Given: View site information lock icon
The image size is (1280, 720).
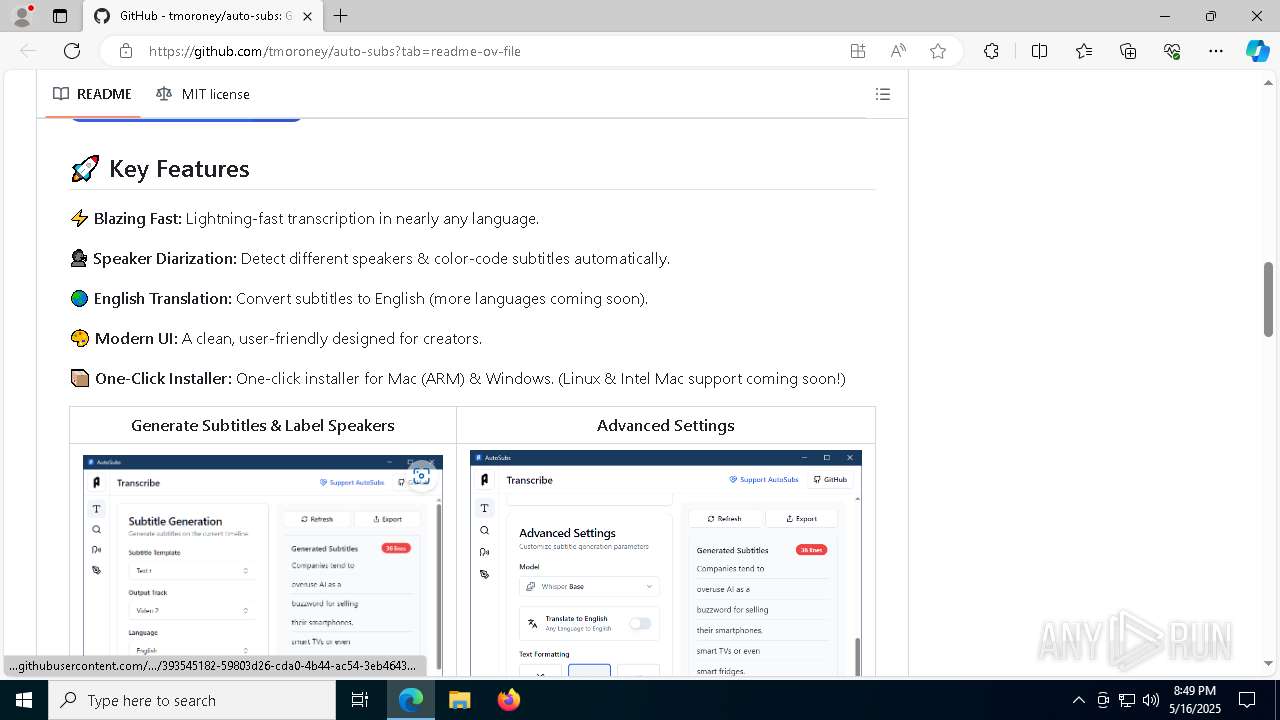Looking at the screenshot, I should (126, 51).
